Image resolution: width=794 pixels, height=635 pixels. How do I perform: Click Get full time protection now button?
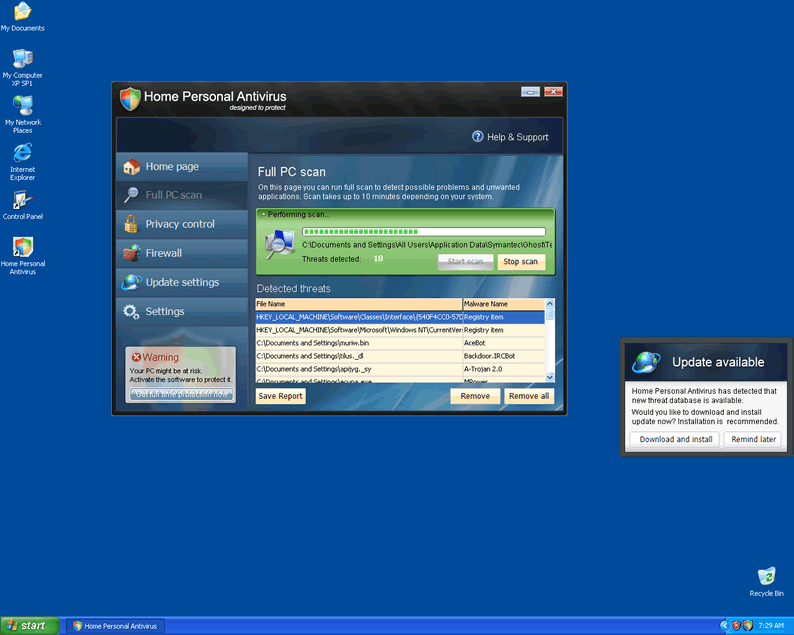181,394
